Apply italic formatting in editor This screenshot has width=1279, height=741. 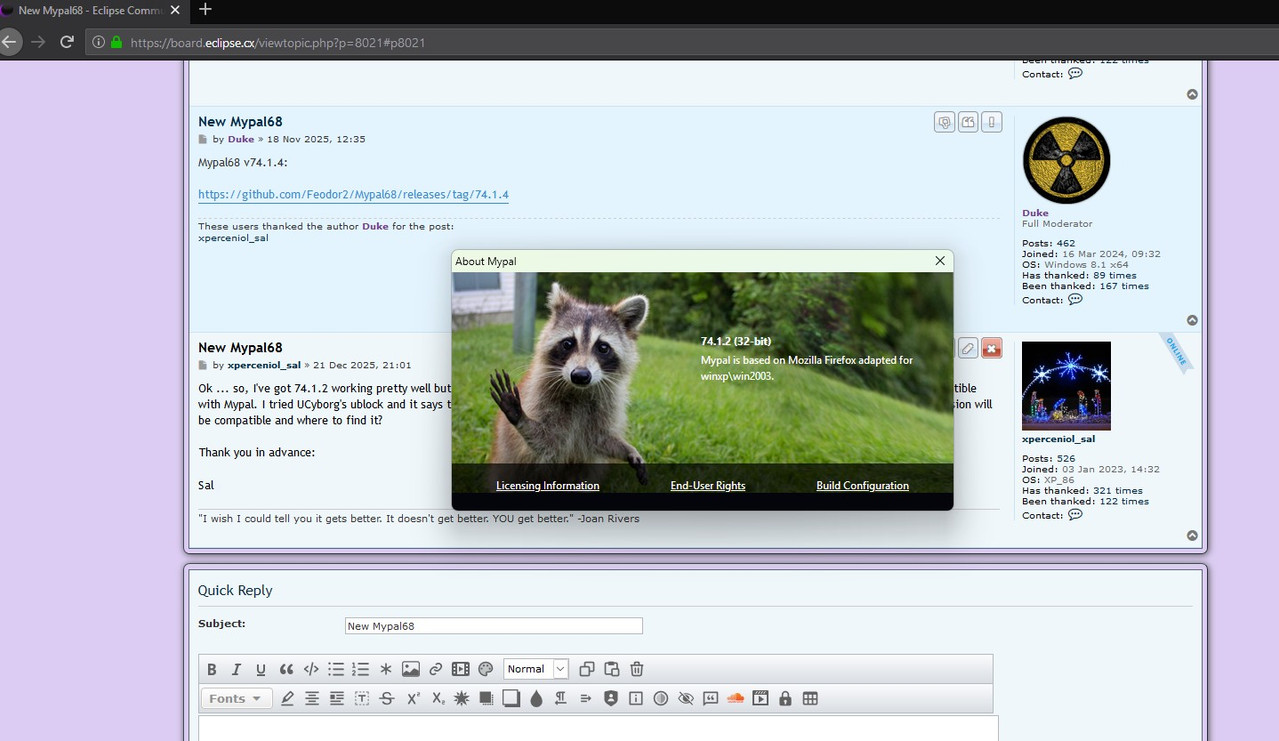237,669
